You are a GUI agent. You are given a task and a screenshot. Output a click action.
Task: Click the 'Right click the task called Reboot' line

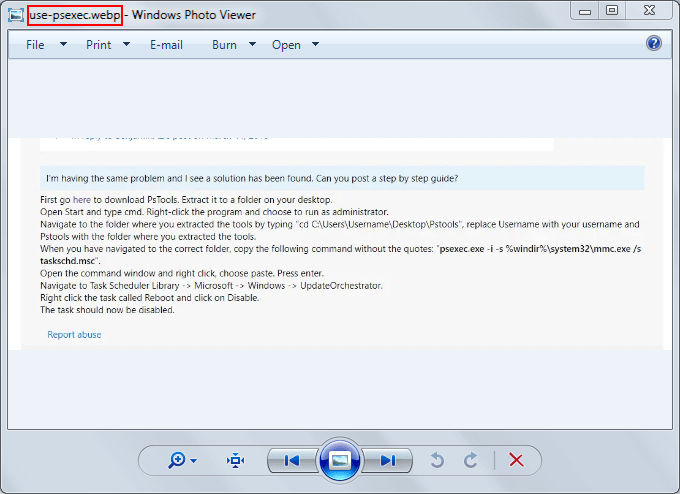coord(150,298)
